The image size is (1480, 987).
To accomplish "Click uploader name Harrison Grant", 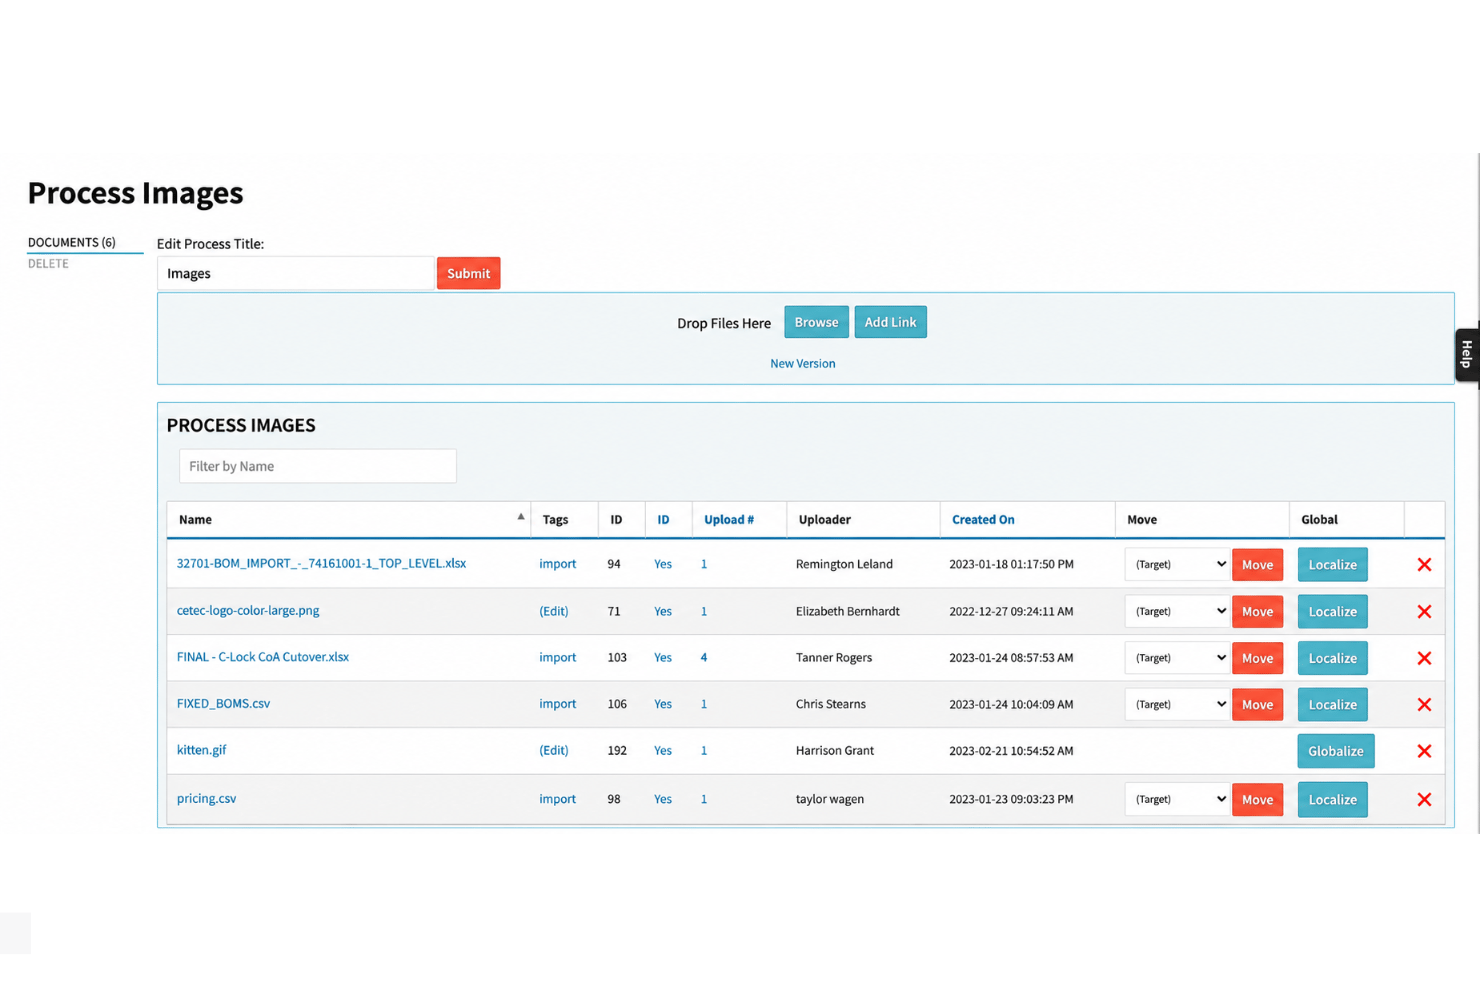I will pos(835,751).
